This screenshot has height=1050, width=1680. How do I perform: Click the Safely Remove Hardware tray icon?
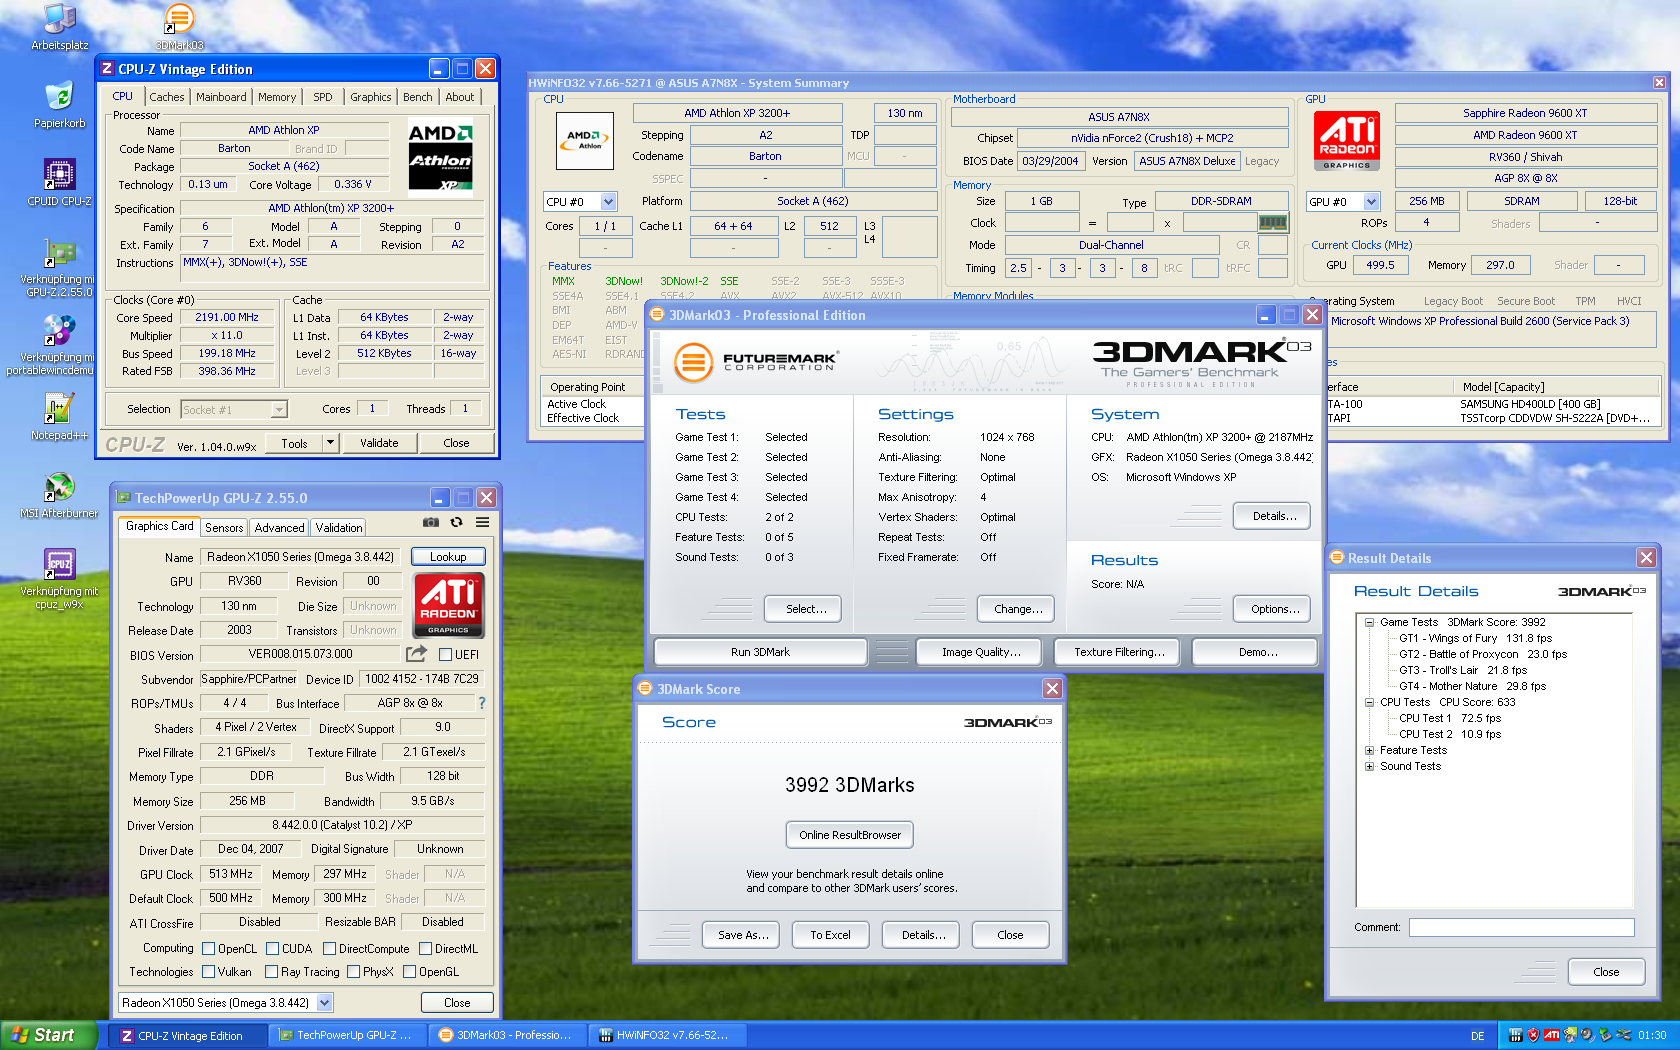pyautogui.click(x=1606, y=1035)
